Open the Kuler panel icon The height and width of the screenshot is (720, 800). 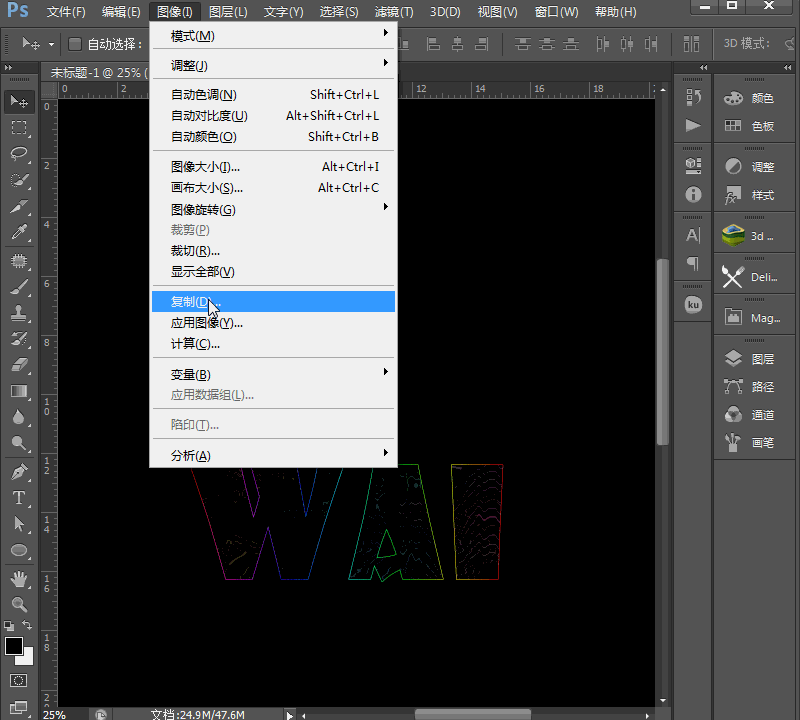tap(693, 305)
